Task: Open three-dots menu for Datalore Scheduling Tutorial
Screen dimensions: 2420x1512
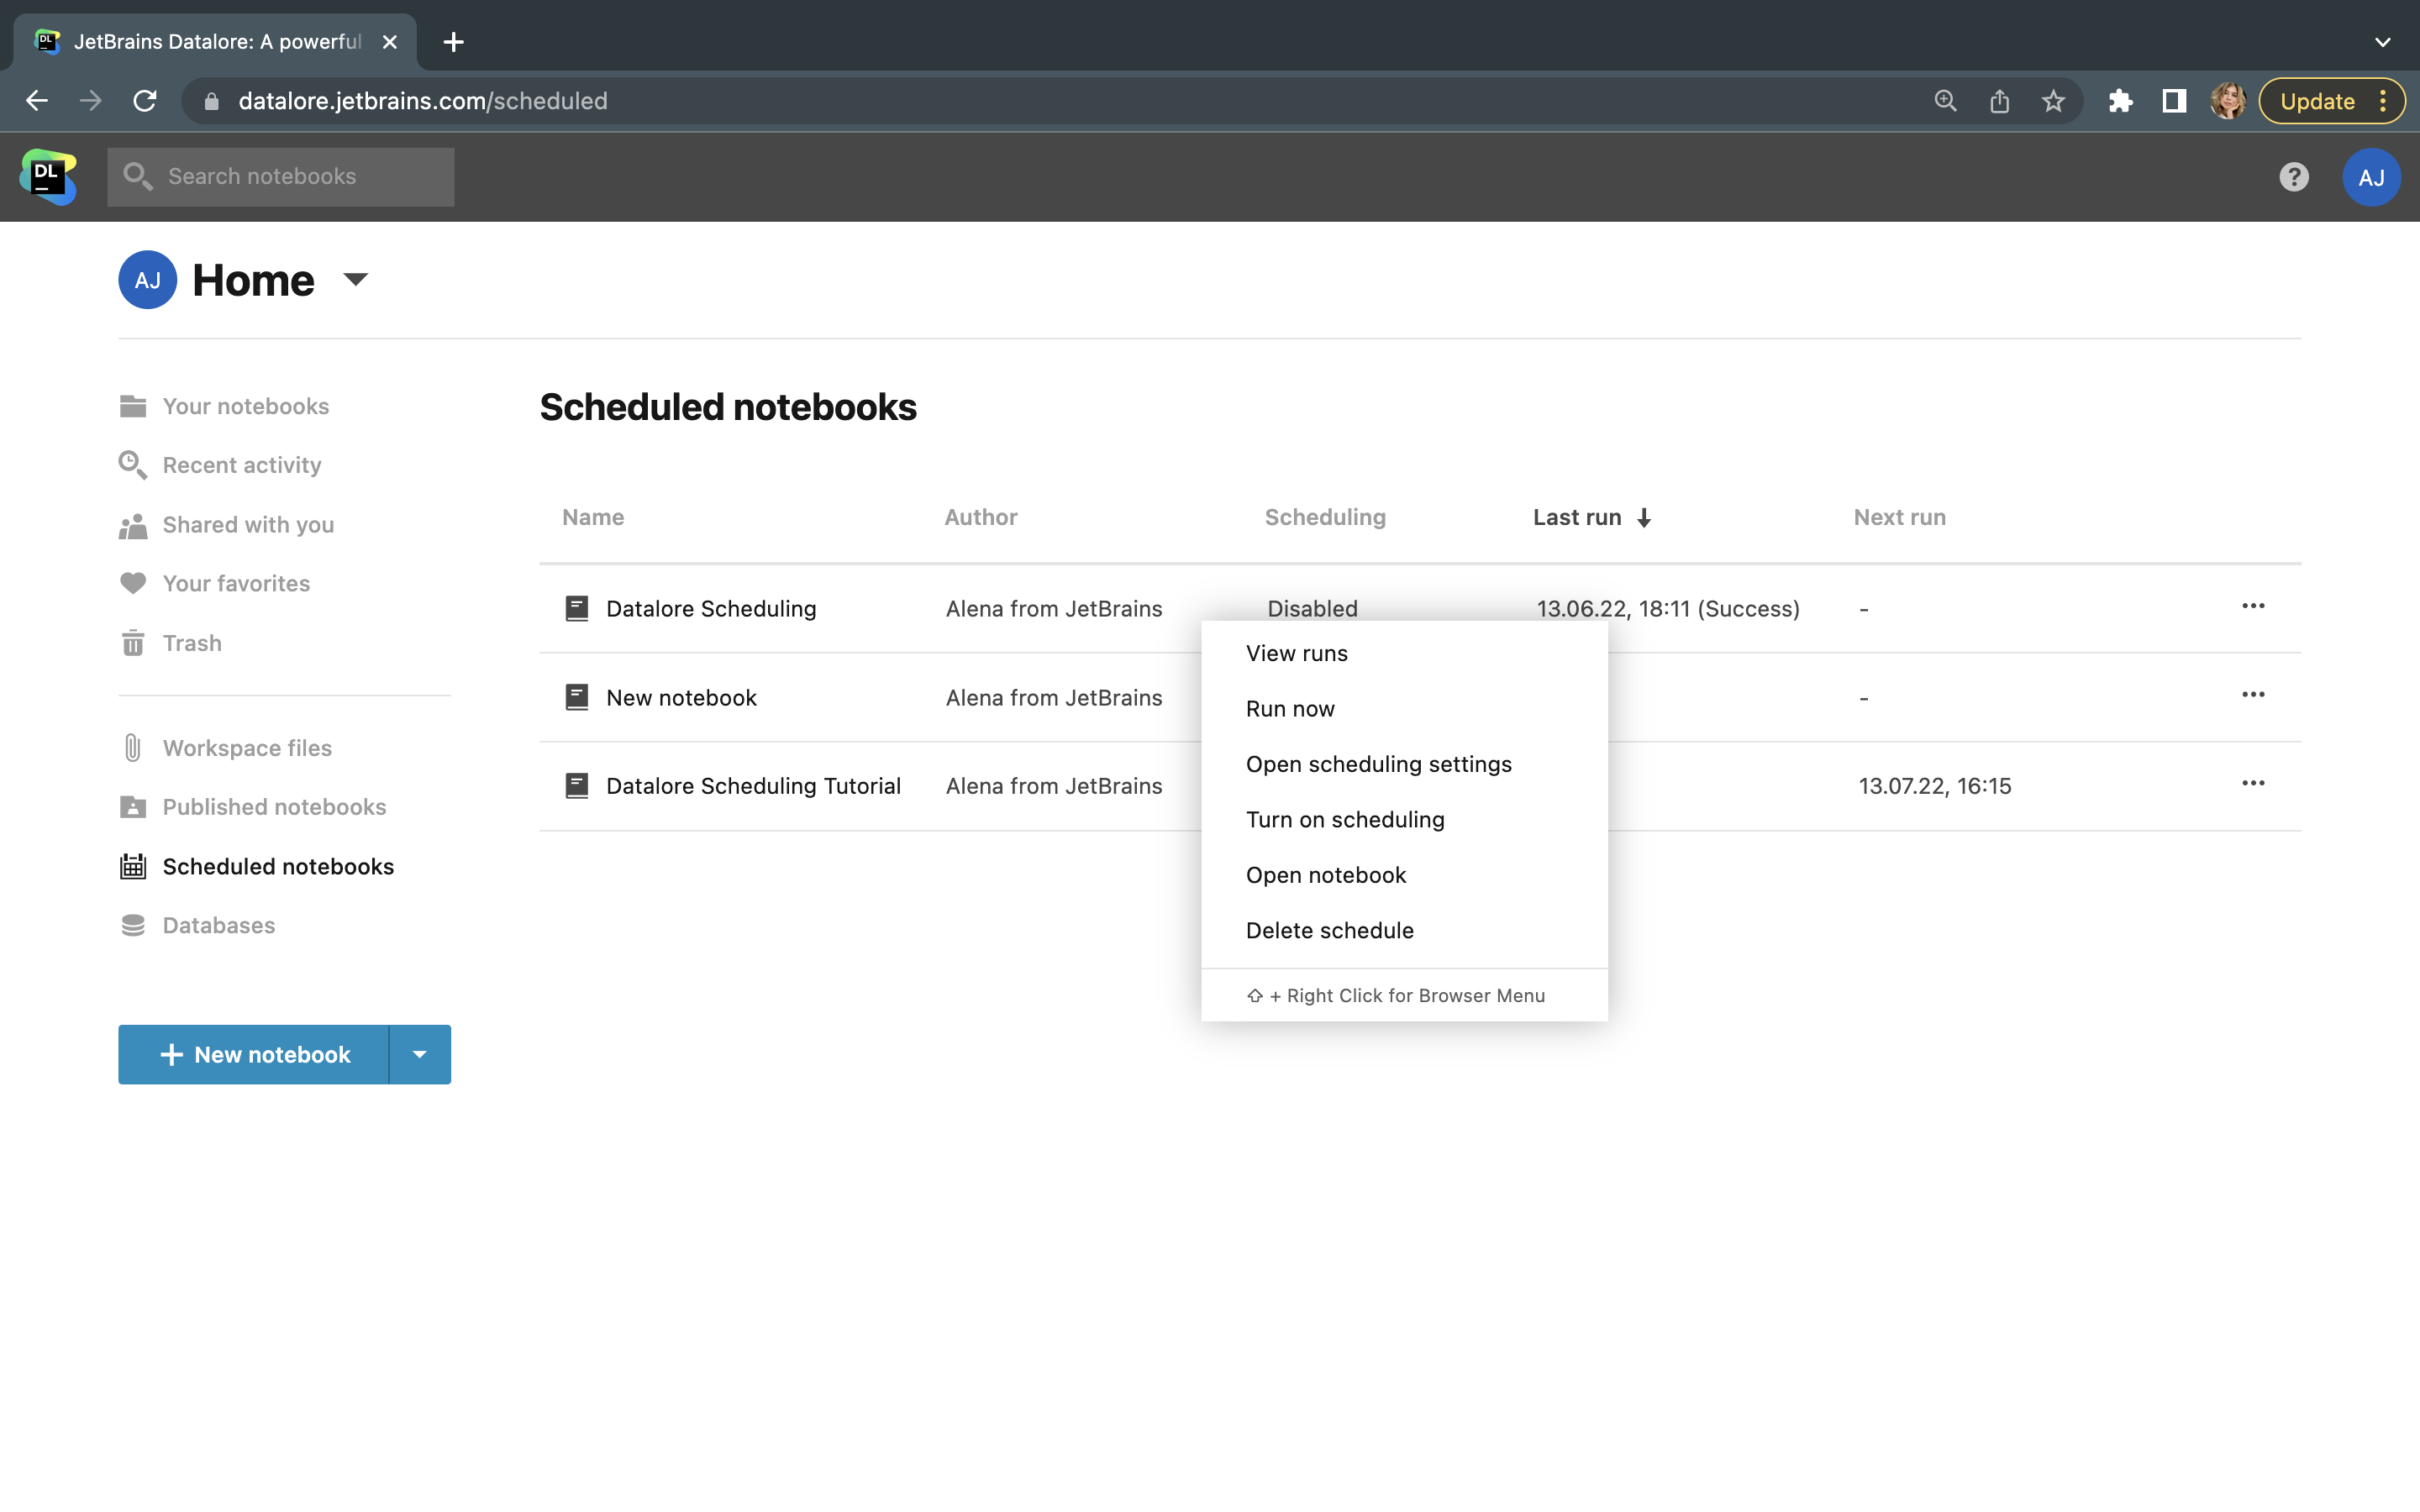Action: tap(2252, 783)
